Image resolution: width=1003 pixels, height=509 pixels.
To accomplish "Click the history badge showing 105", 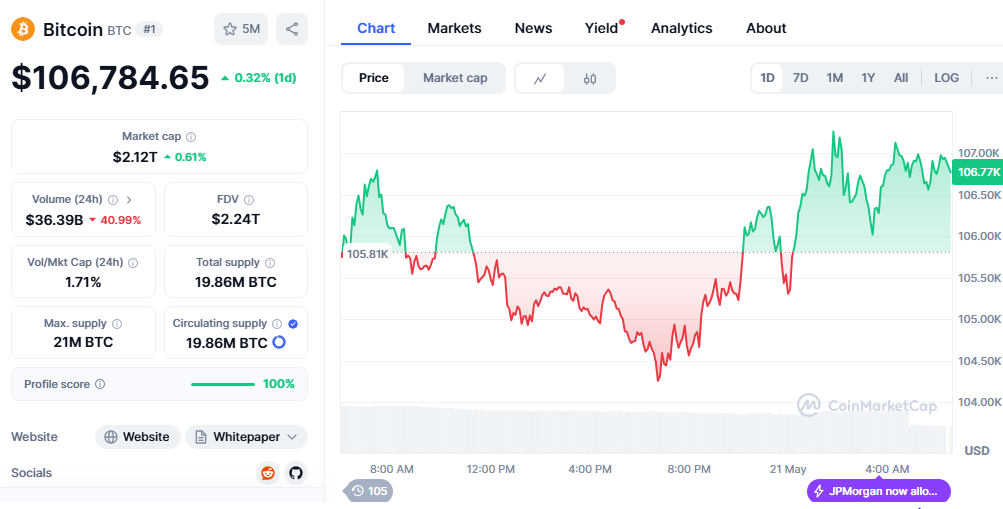I will click(x=368, y=491).
